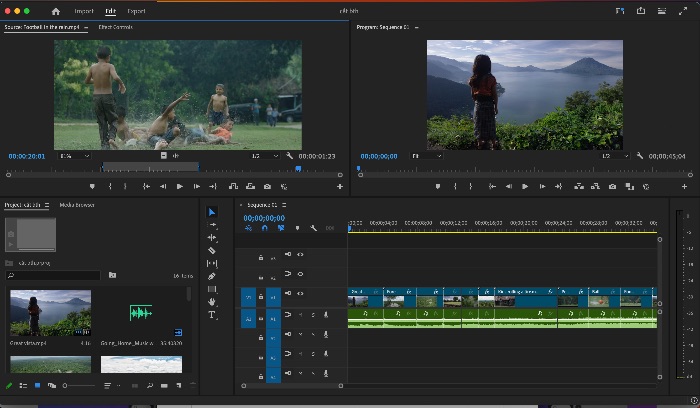
Task: Open Program monitor button editor plus
Action: click(684, 187)
